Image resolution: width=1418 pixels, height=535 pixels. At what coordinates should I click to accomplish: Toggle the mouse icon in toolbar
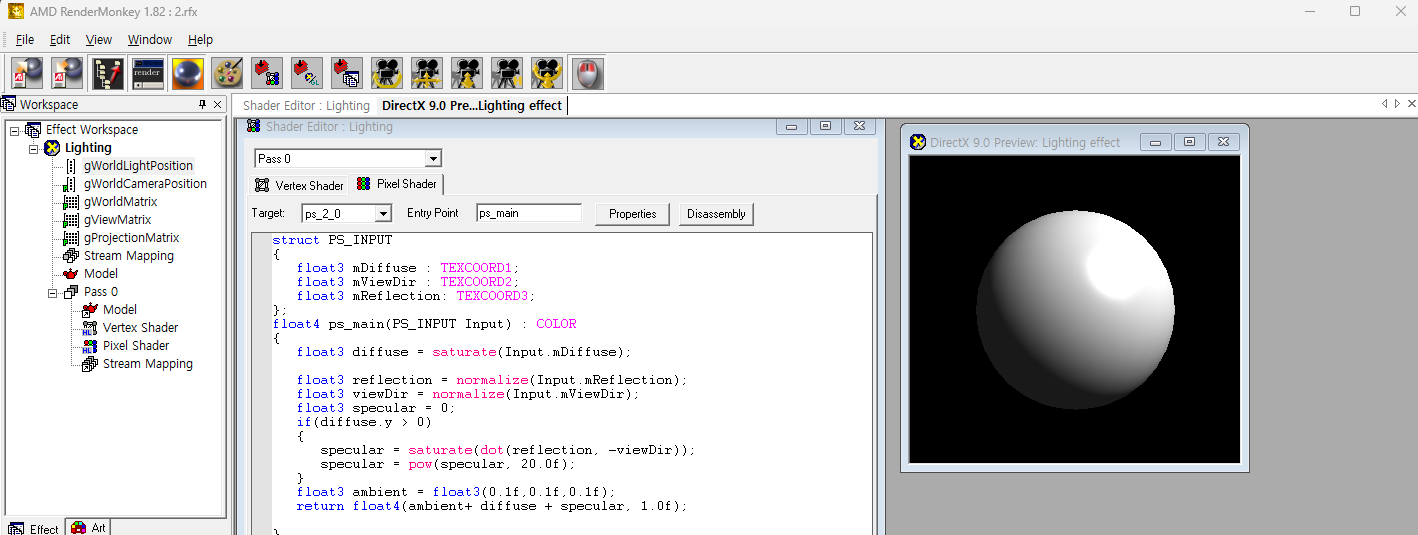click(x=587, y=73)
